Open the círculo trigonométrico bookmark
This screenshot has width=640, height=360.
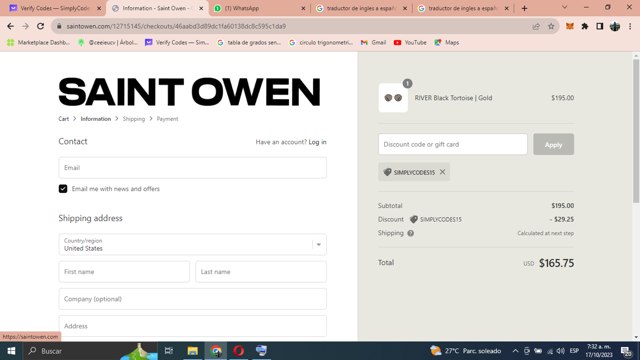click(x=321, y=42)
